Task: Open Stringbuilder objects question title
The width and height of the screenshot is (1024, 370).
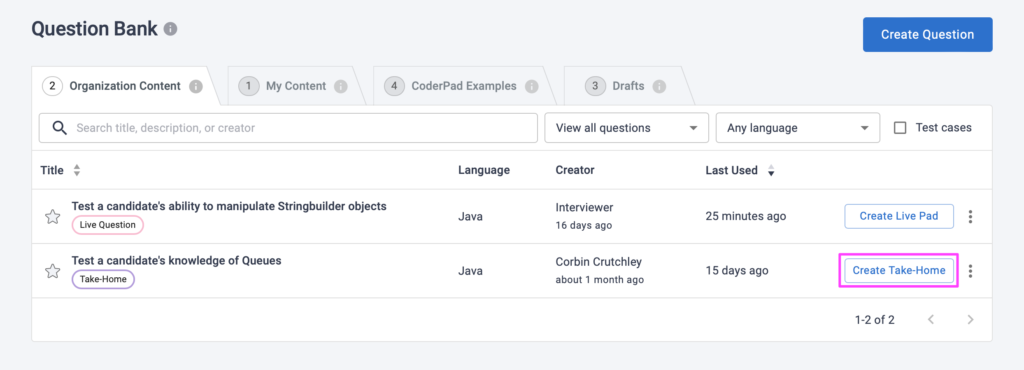Action: (229, 206)
